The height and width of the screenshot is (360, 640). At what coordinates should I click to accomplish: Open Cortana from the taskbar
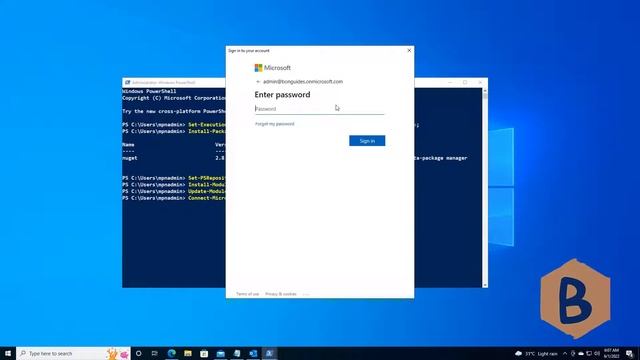(x=138, y=353)
